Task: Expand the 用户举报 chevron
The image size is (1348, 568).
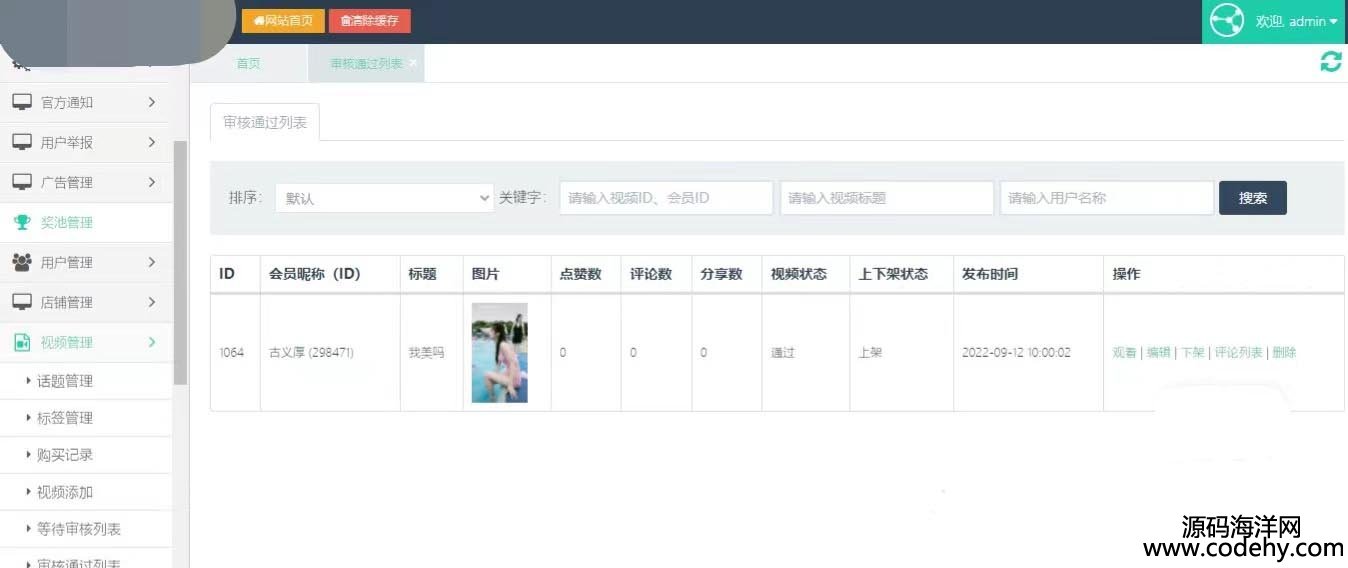Action: [151, 142]
